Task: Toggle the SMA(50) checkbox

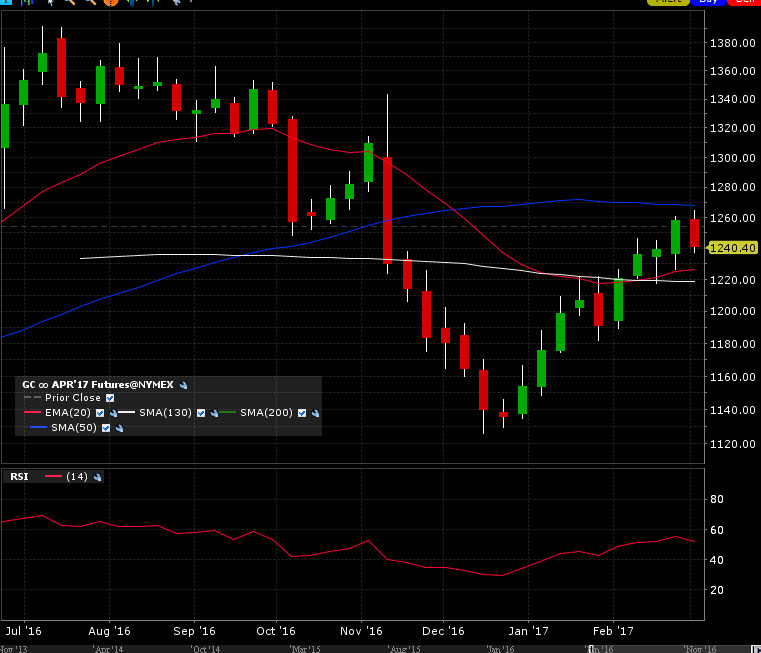Action: point(106,428)
